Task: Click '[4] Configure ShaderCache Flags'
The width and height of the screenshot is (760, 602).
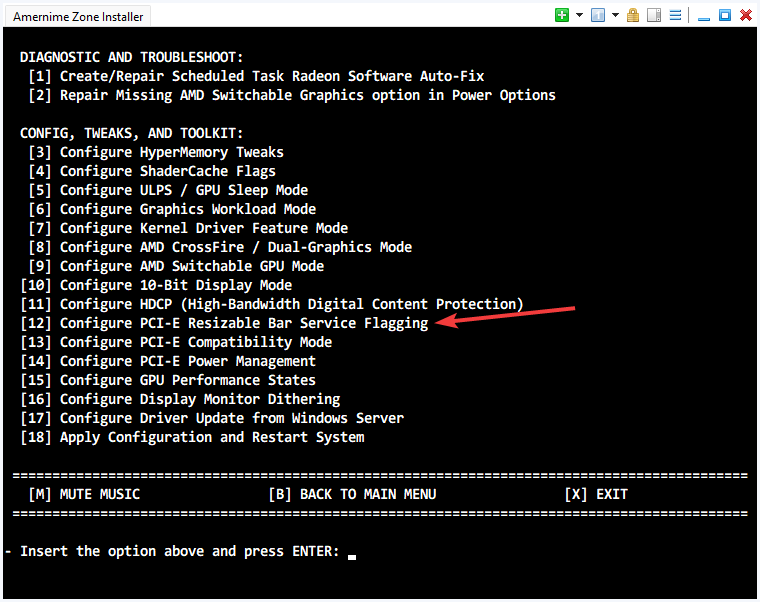Action: click(x=152, y=172)
